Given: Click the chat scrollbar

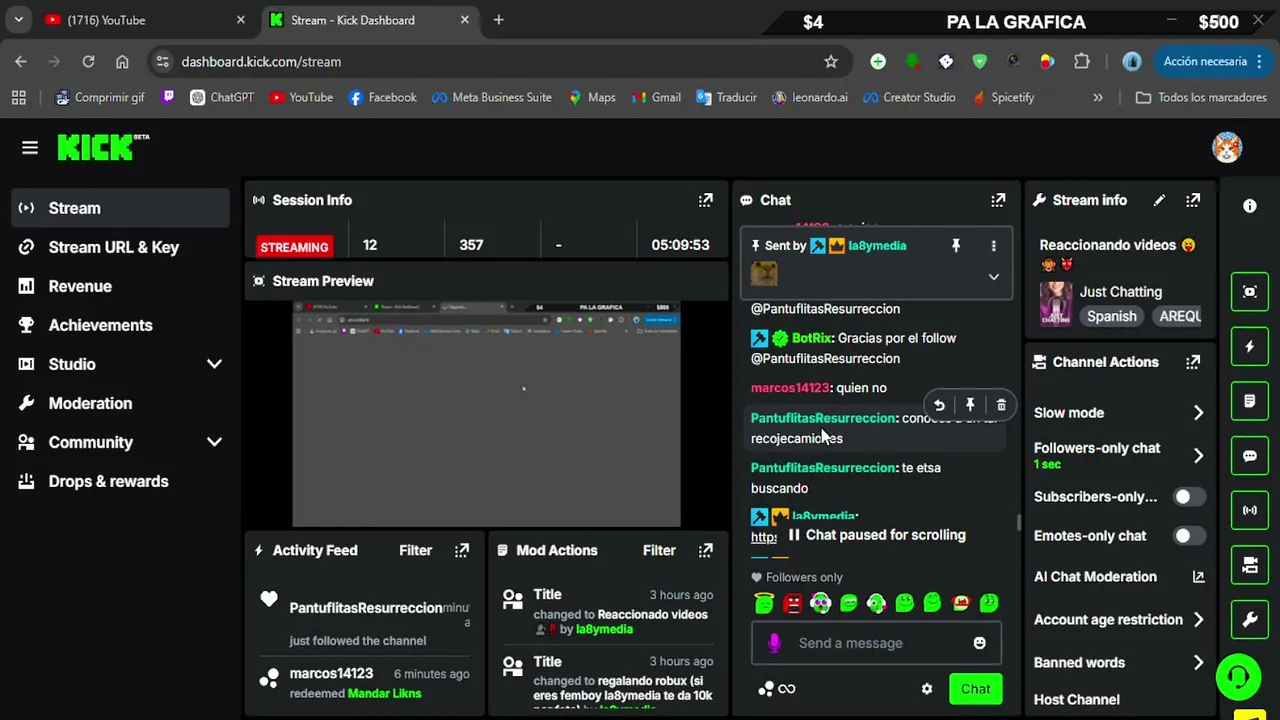Looking at the screenshot, I should [x=1018, y=522].
